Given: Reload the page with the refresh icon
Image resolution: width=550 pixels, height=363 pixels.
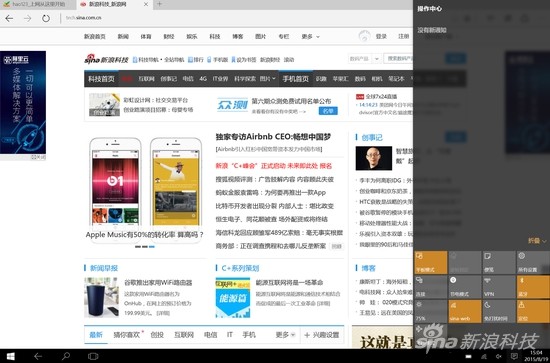Looking at the screenshot, I should [x=46, y=18].
